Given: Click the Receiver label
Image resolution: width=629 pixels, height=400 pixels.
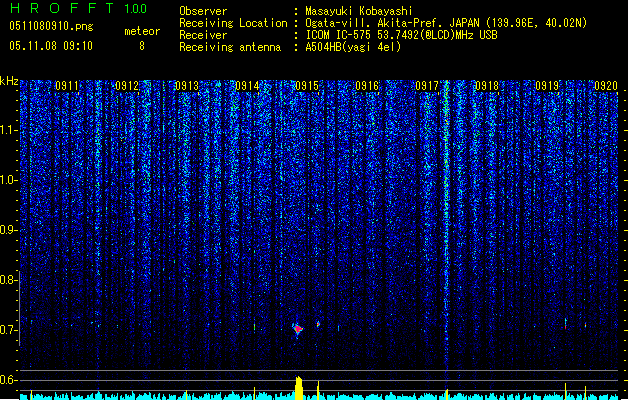Looking at the screenshot, I should pos(203,35).
